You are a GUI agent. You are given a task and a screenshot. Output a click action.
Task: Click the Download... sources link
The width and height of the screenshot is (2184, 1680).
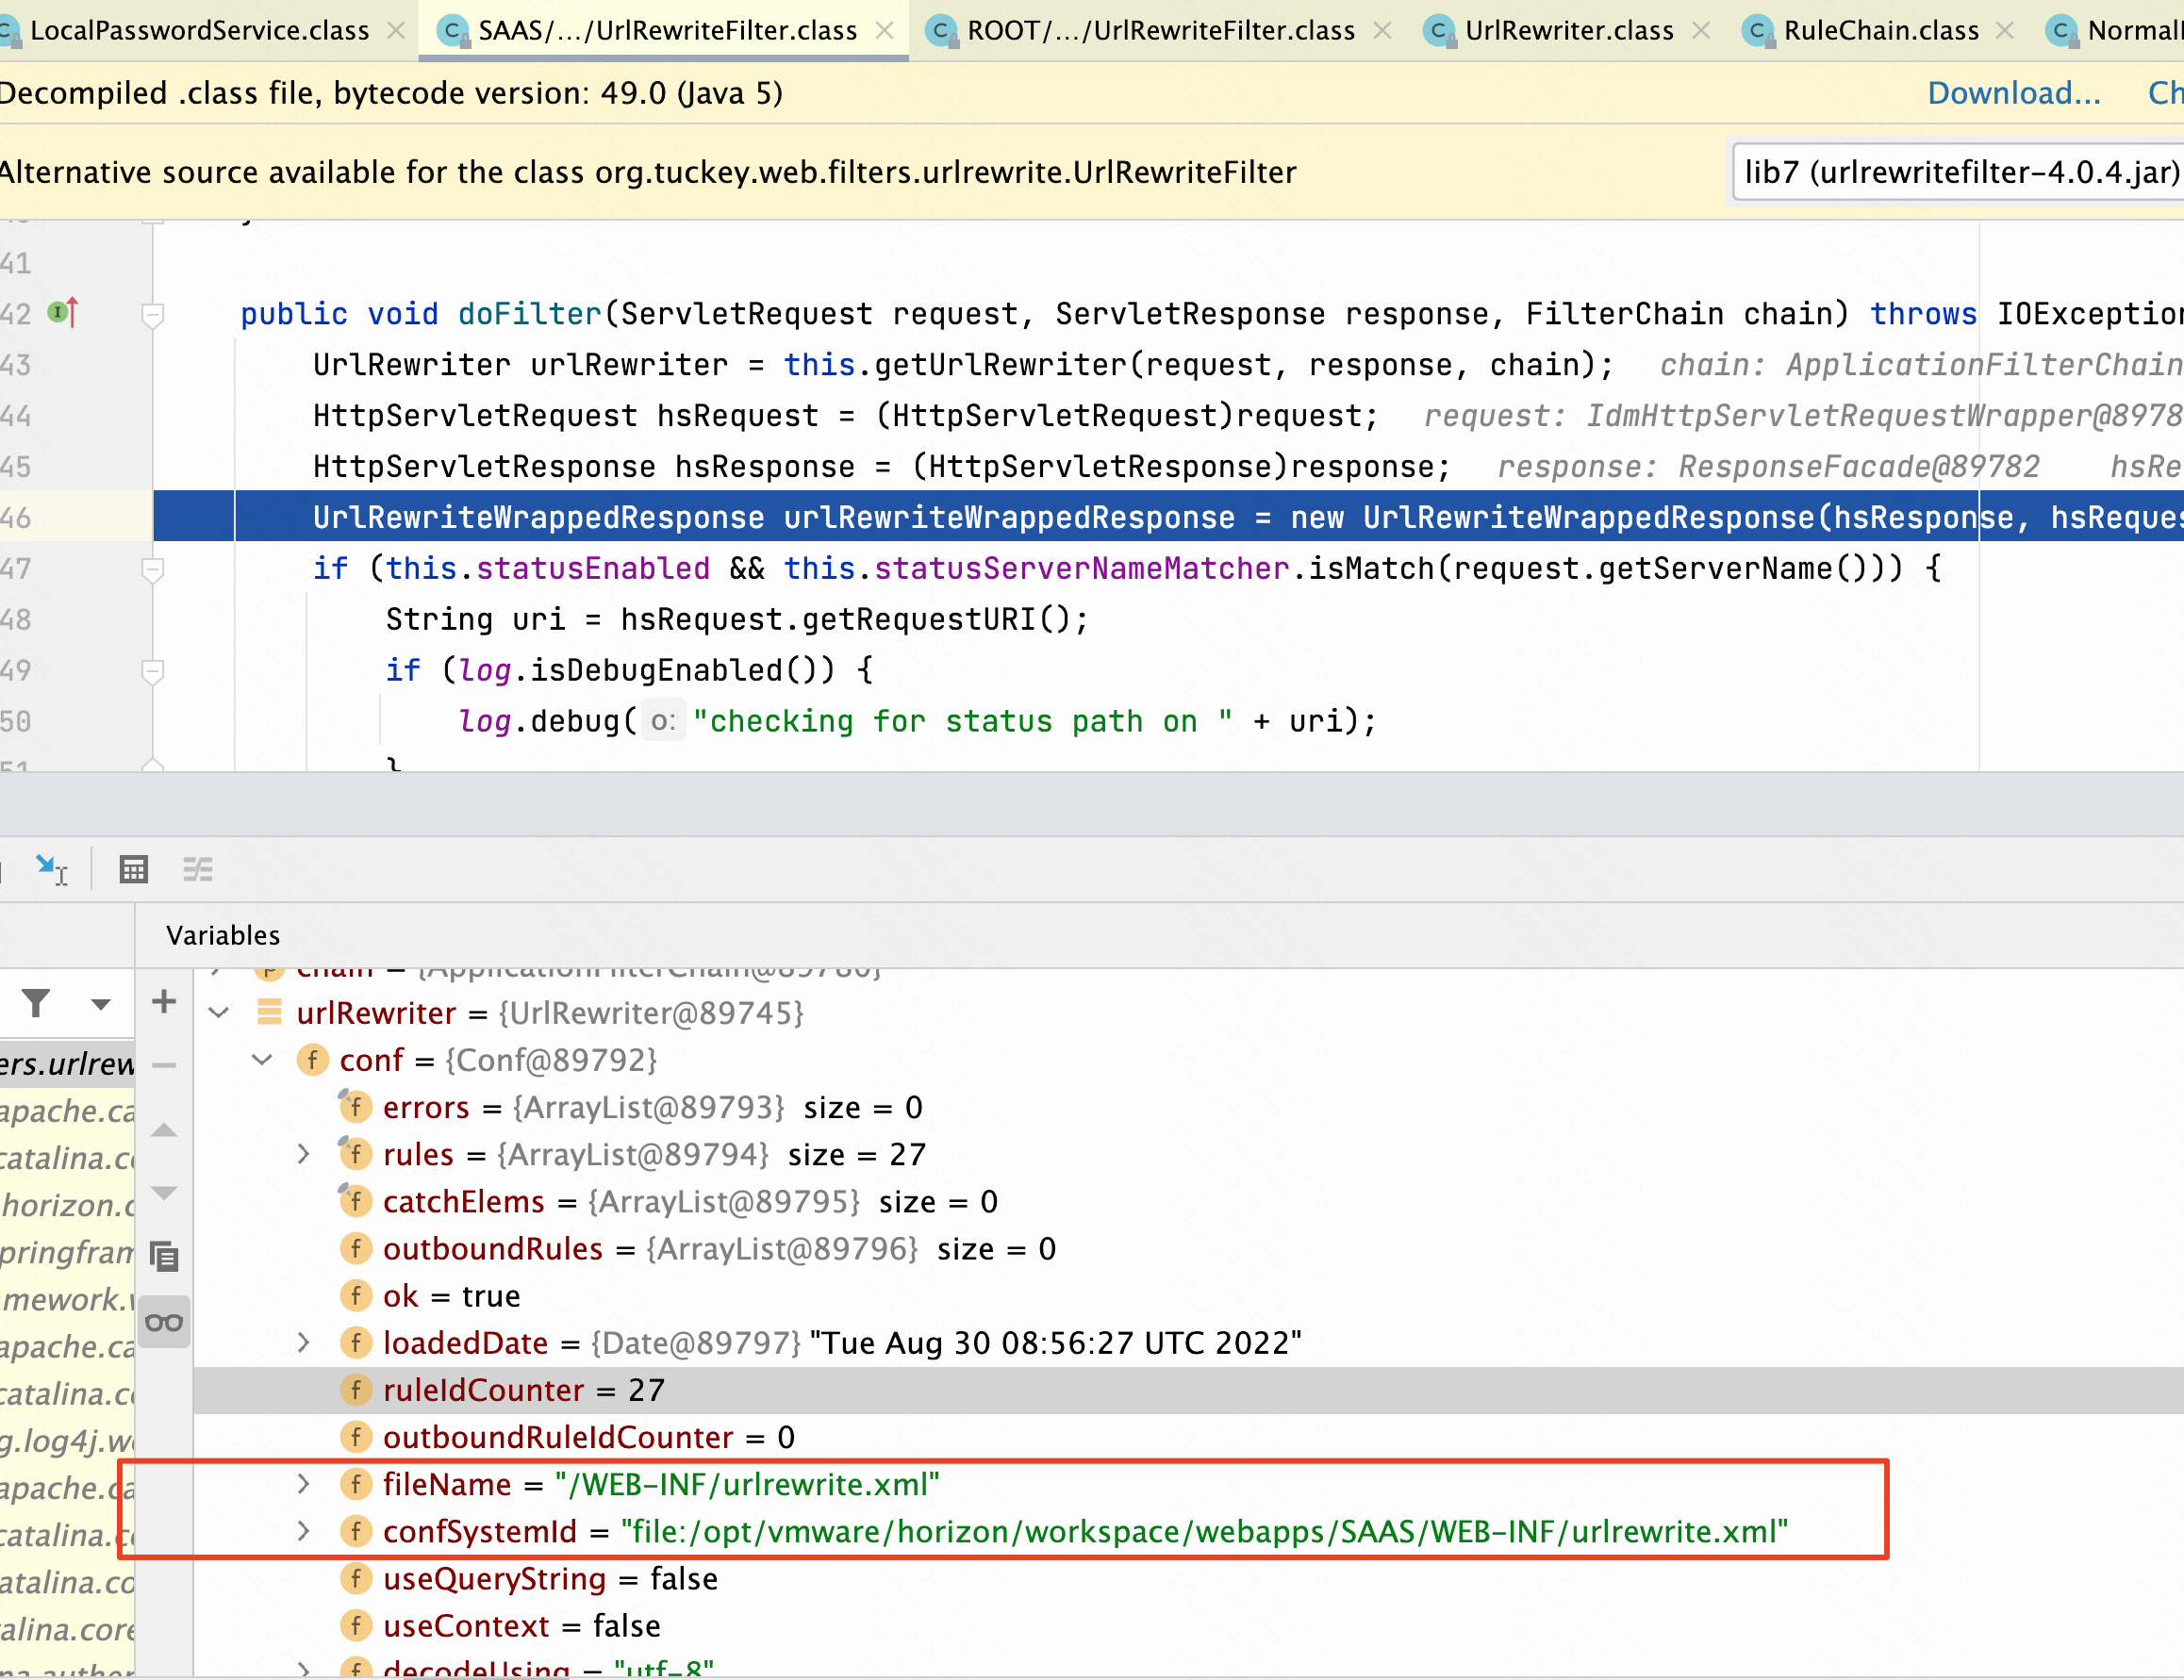(2013, 93)
